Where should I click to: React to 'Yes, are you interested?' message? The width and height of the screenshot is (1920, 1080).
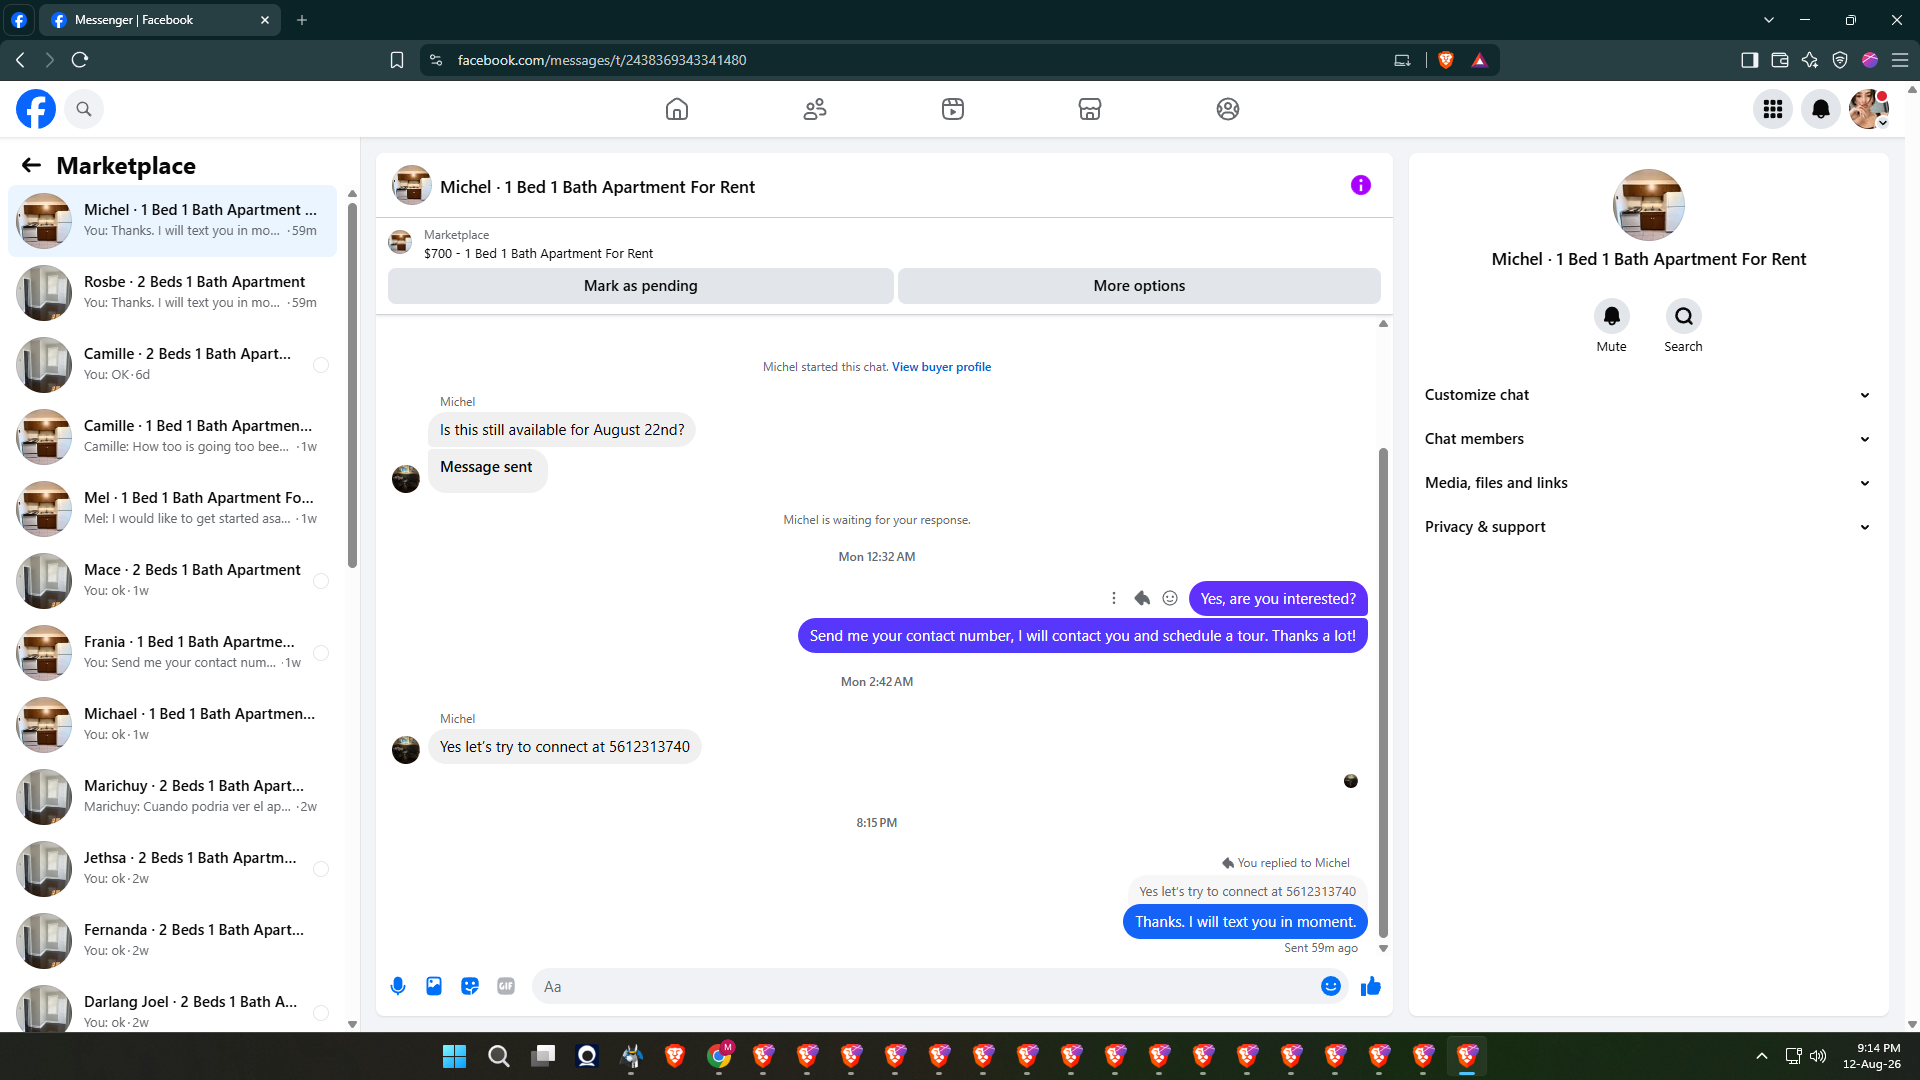point(1170,598)
